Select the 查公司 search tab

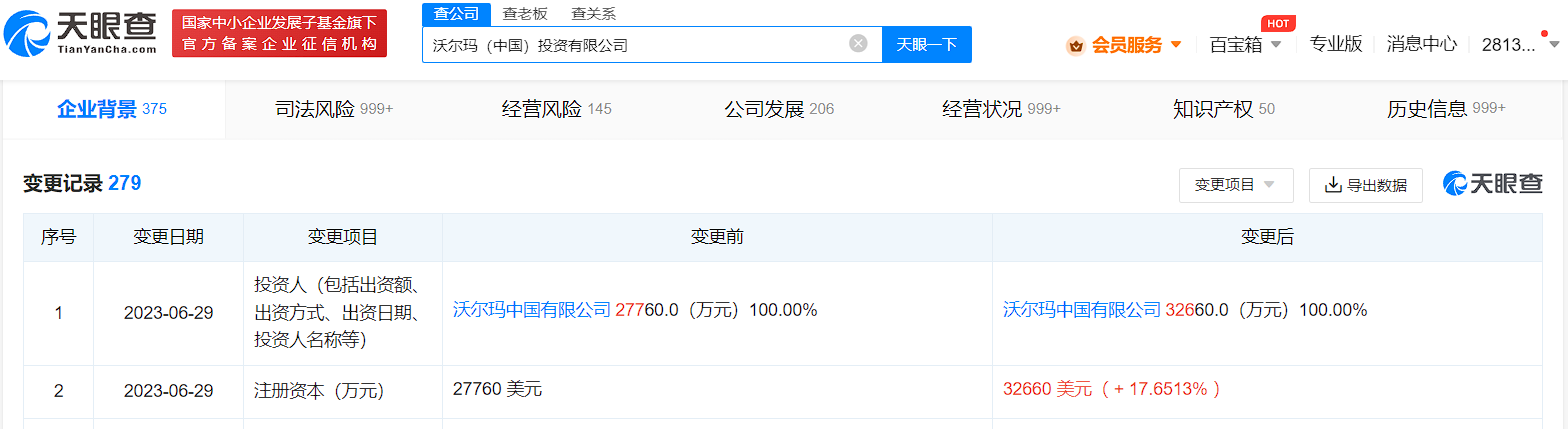[456, 13]
